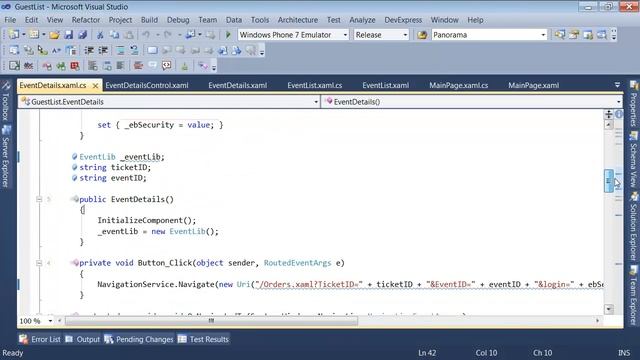Click the Save All icon

tap(83, 35)
